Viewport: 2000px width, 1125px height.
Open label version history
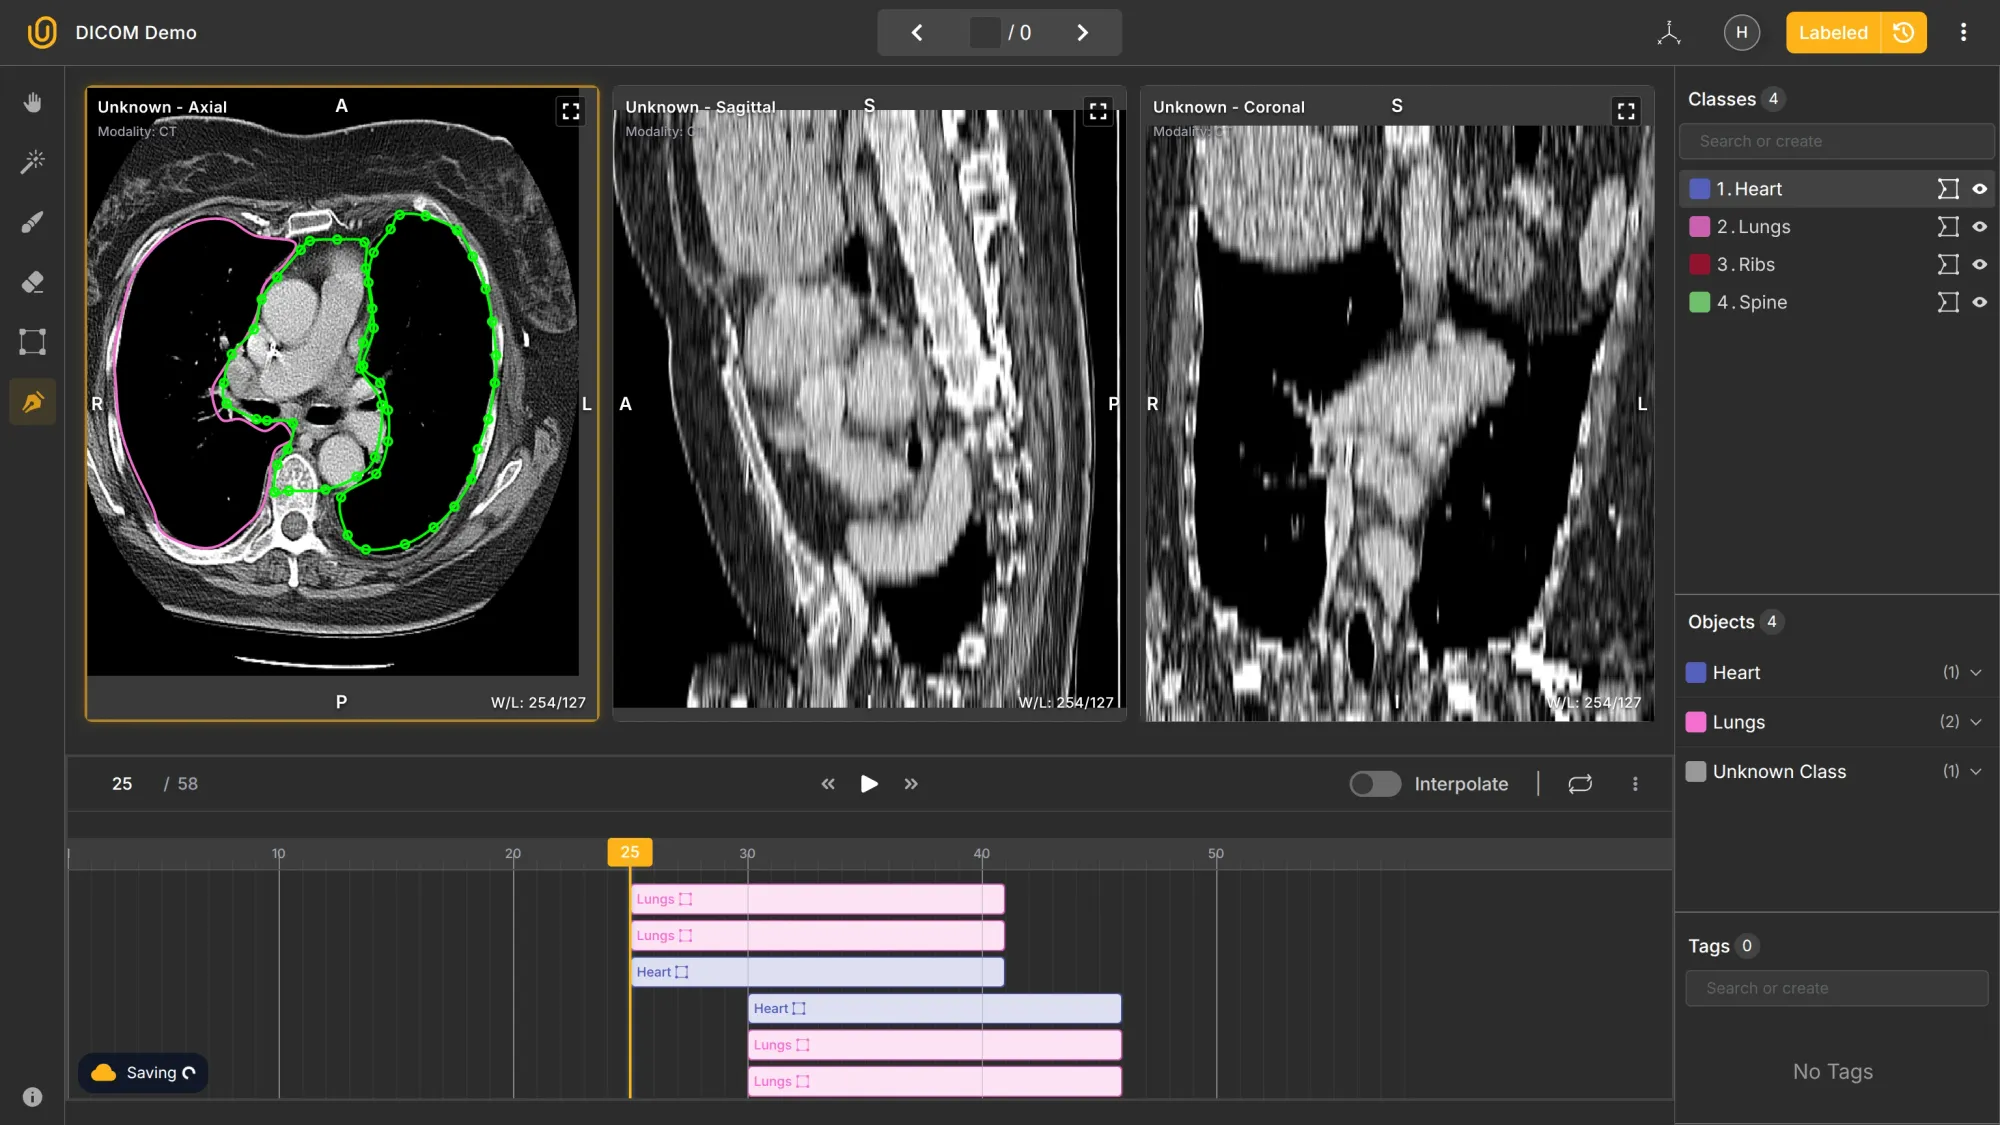point(1903,32)
